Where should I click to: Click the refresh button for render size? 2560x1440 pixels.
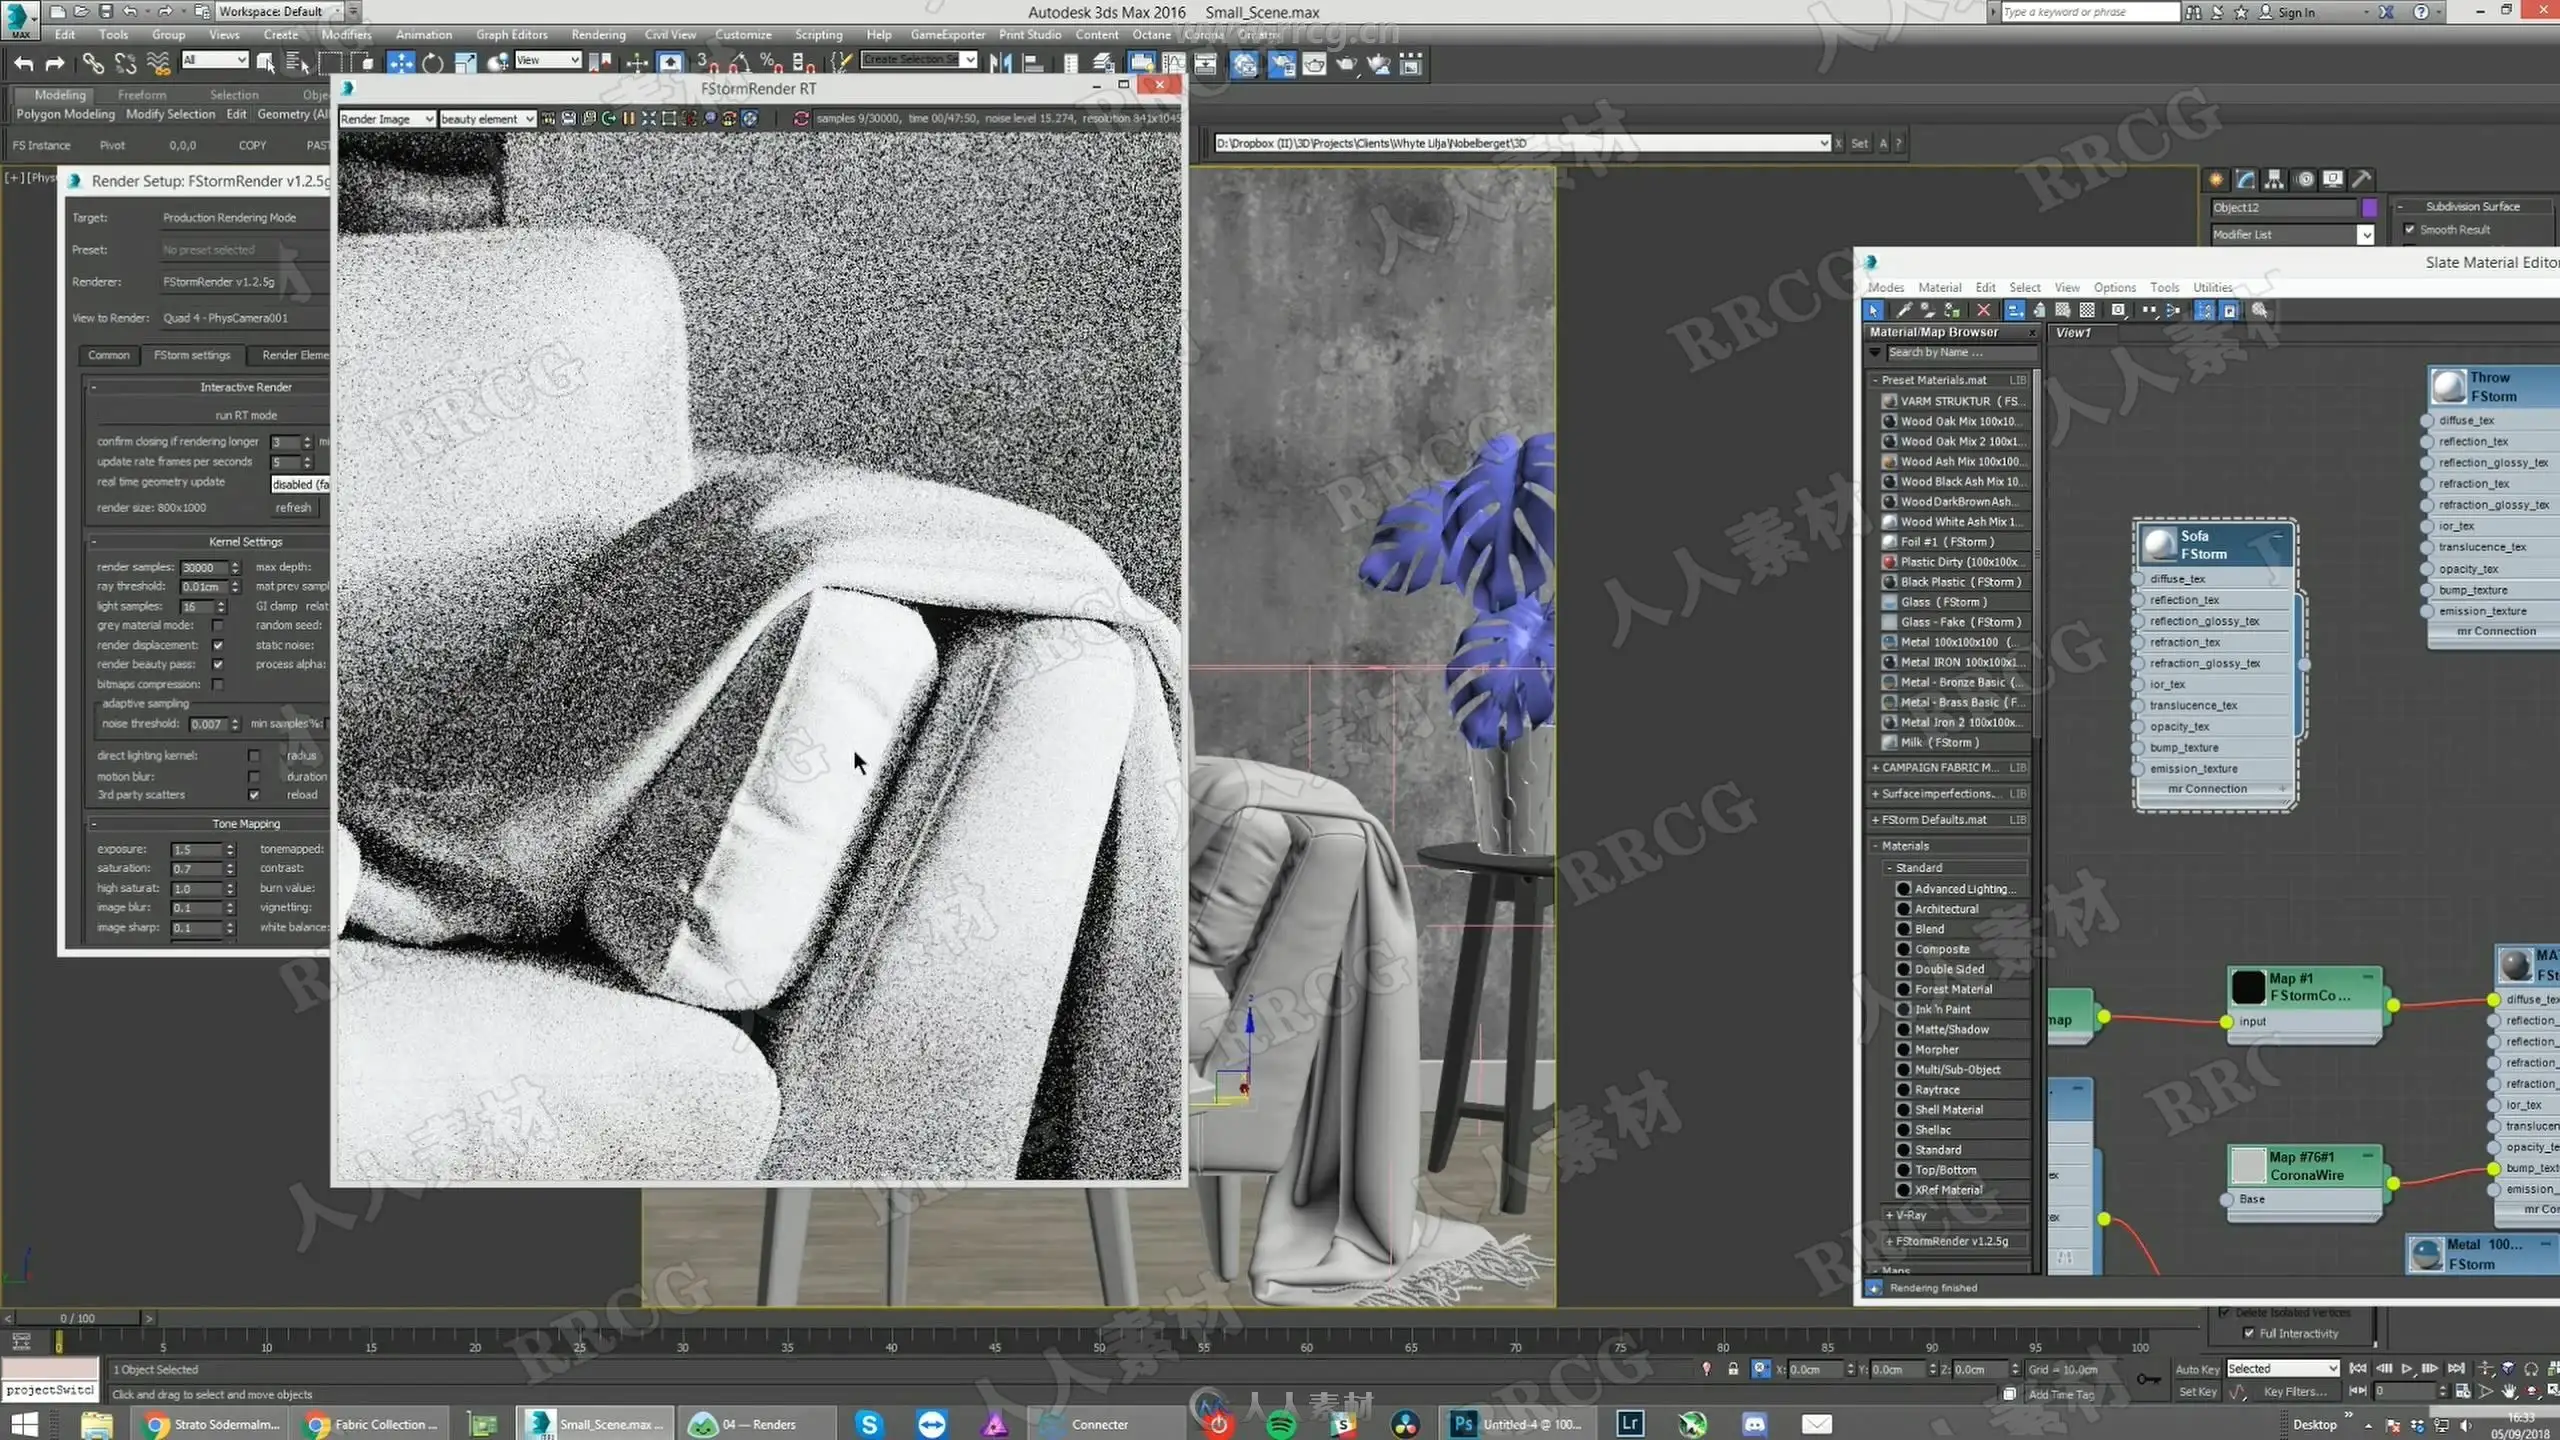(x=293, y=507)
